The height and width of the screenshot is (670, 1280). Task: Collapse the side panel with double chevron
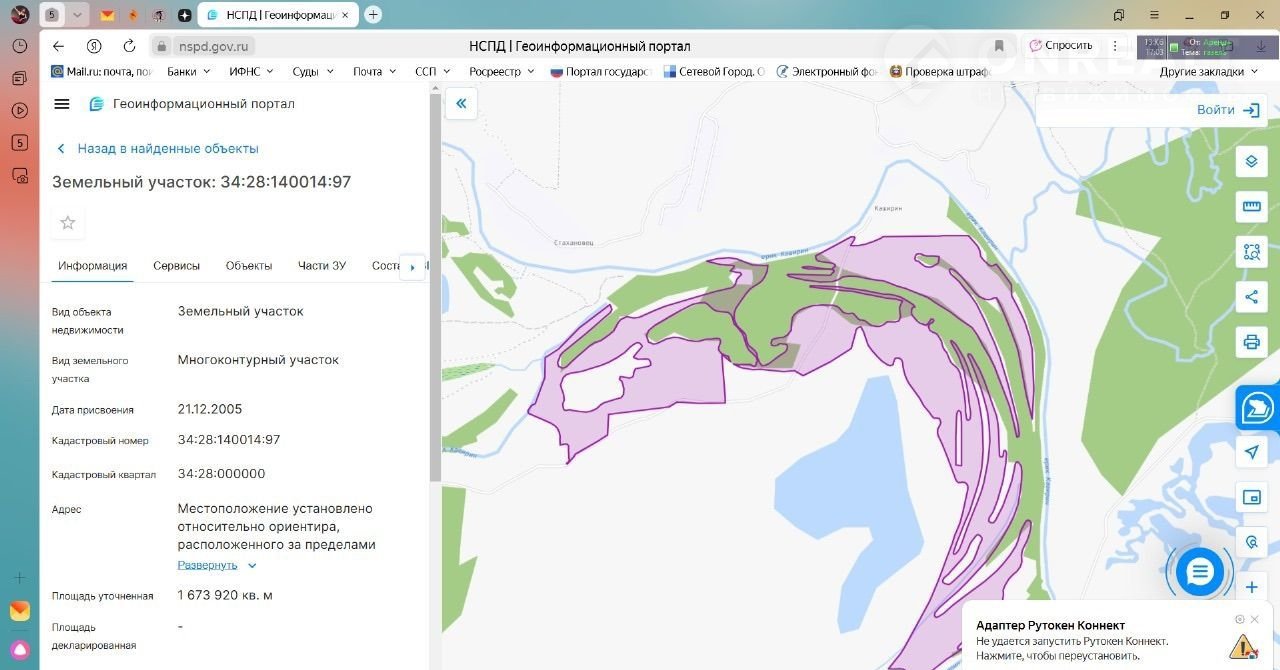click(x=461, y=103)
